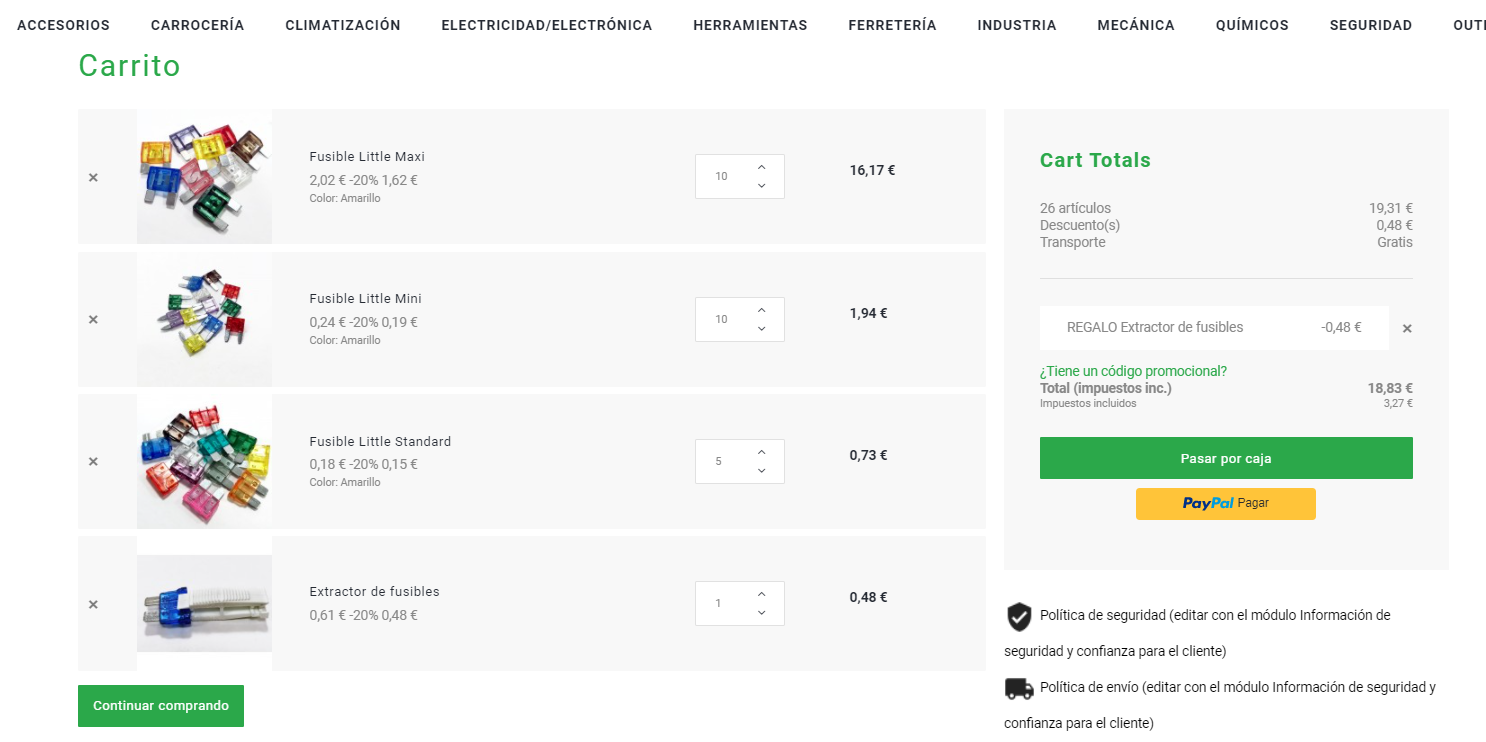Open the Químicos category menu
1486x742 pixels.
coord(1252,25)
